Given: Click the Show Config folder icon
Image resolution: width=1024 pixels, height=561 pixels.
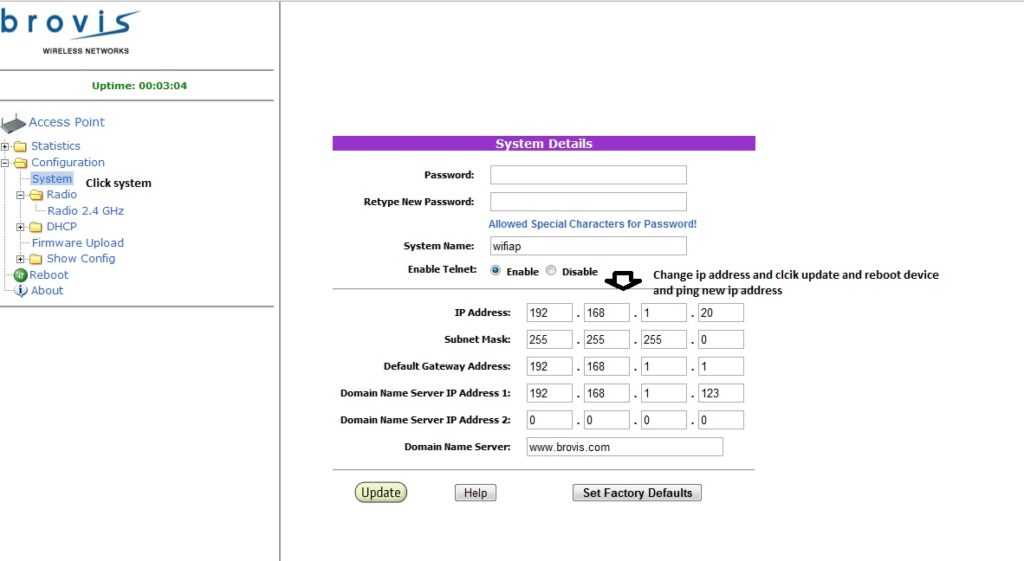Looking at the screenshot, I should (x=37, y=259).
